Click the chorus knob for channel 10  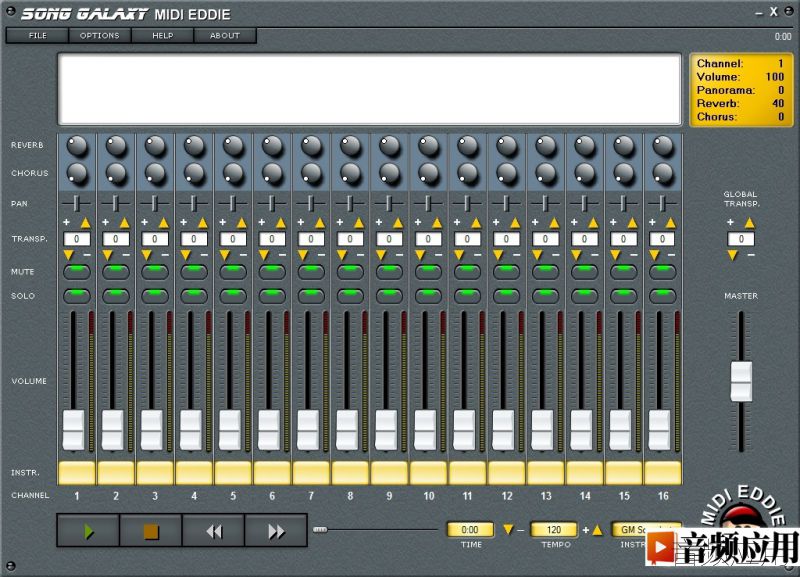coord(429,173)
